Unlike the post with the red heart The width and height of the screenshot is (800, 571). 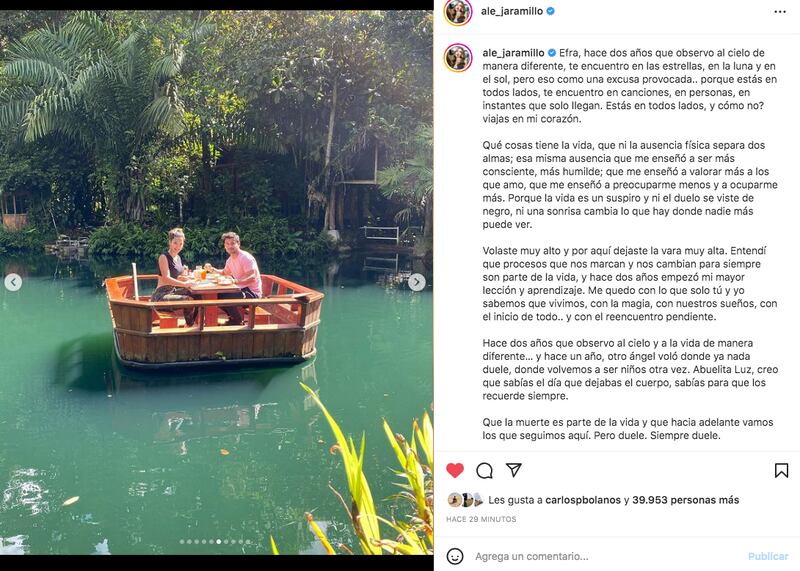pos(455,470)
